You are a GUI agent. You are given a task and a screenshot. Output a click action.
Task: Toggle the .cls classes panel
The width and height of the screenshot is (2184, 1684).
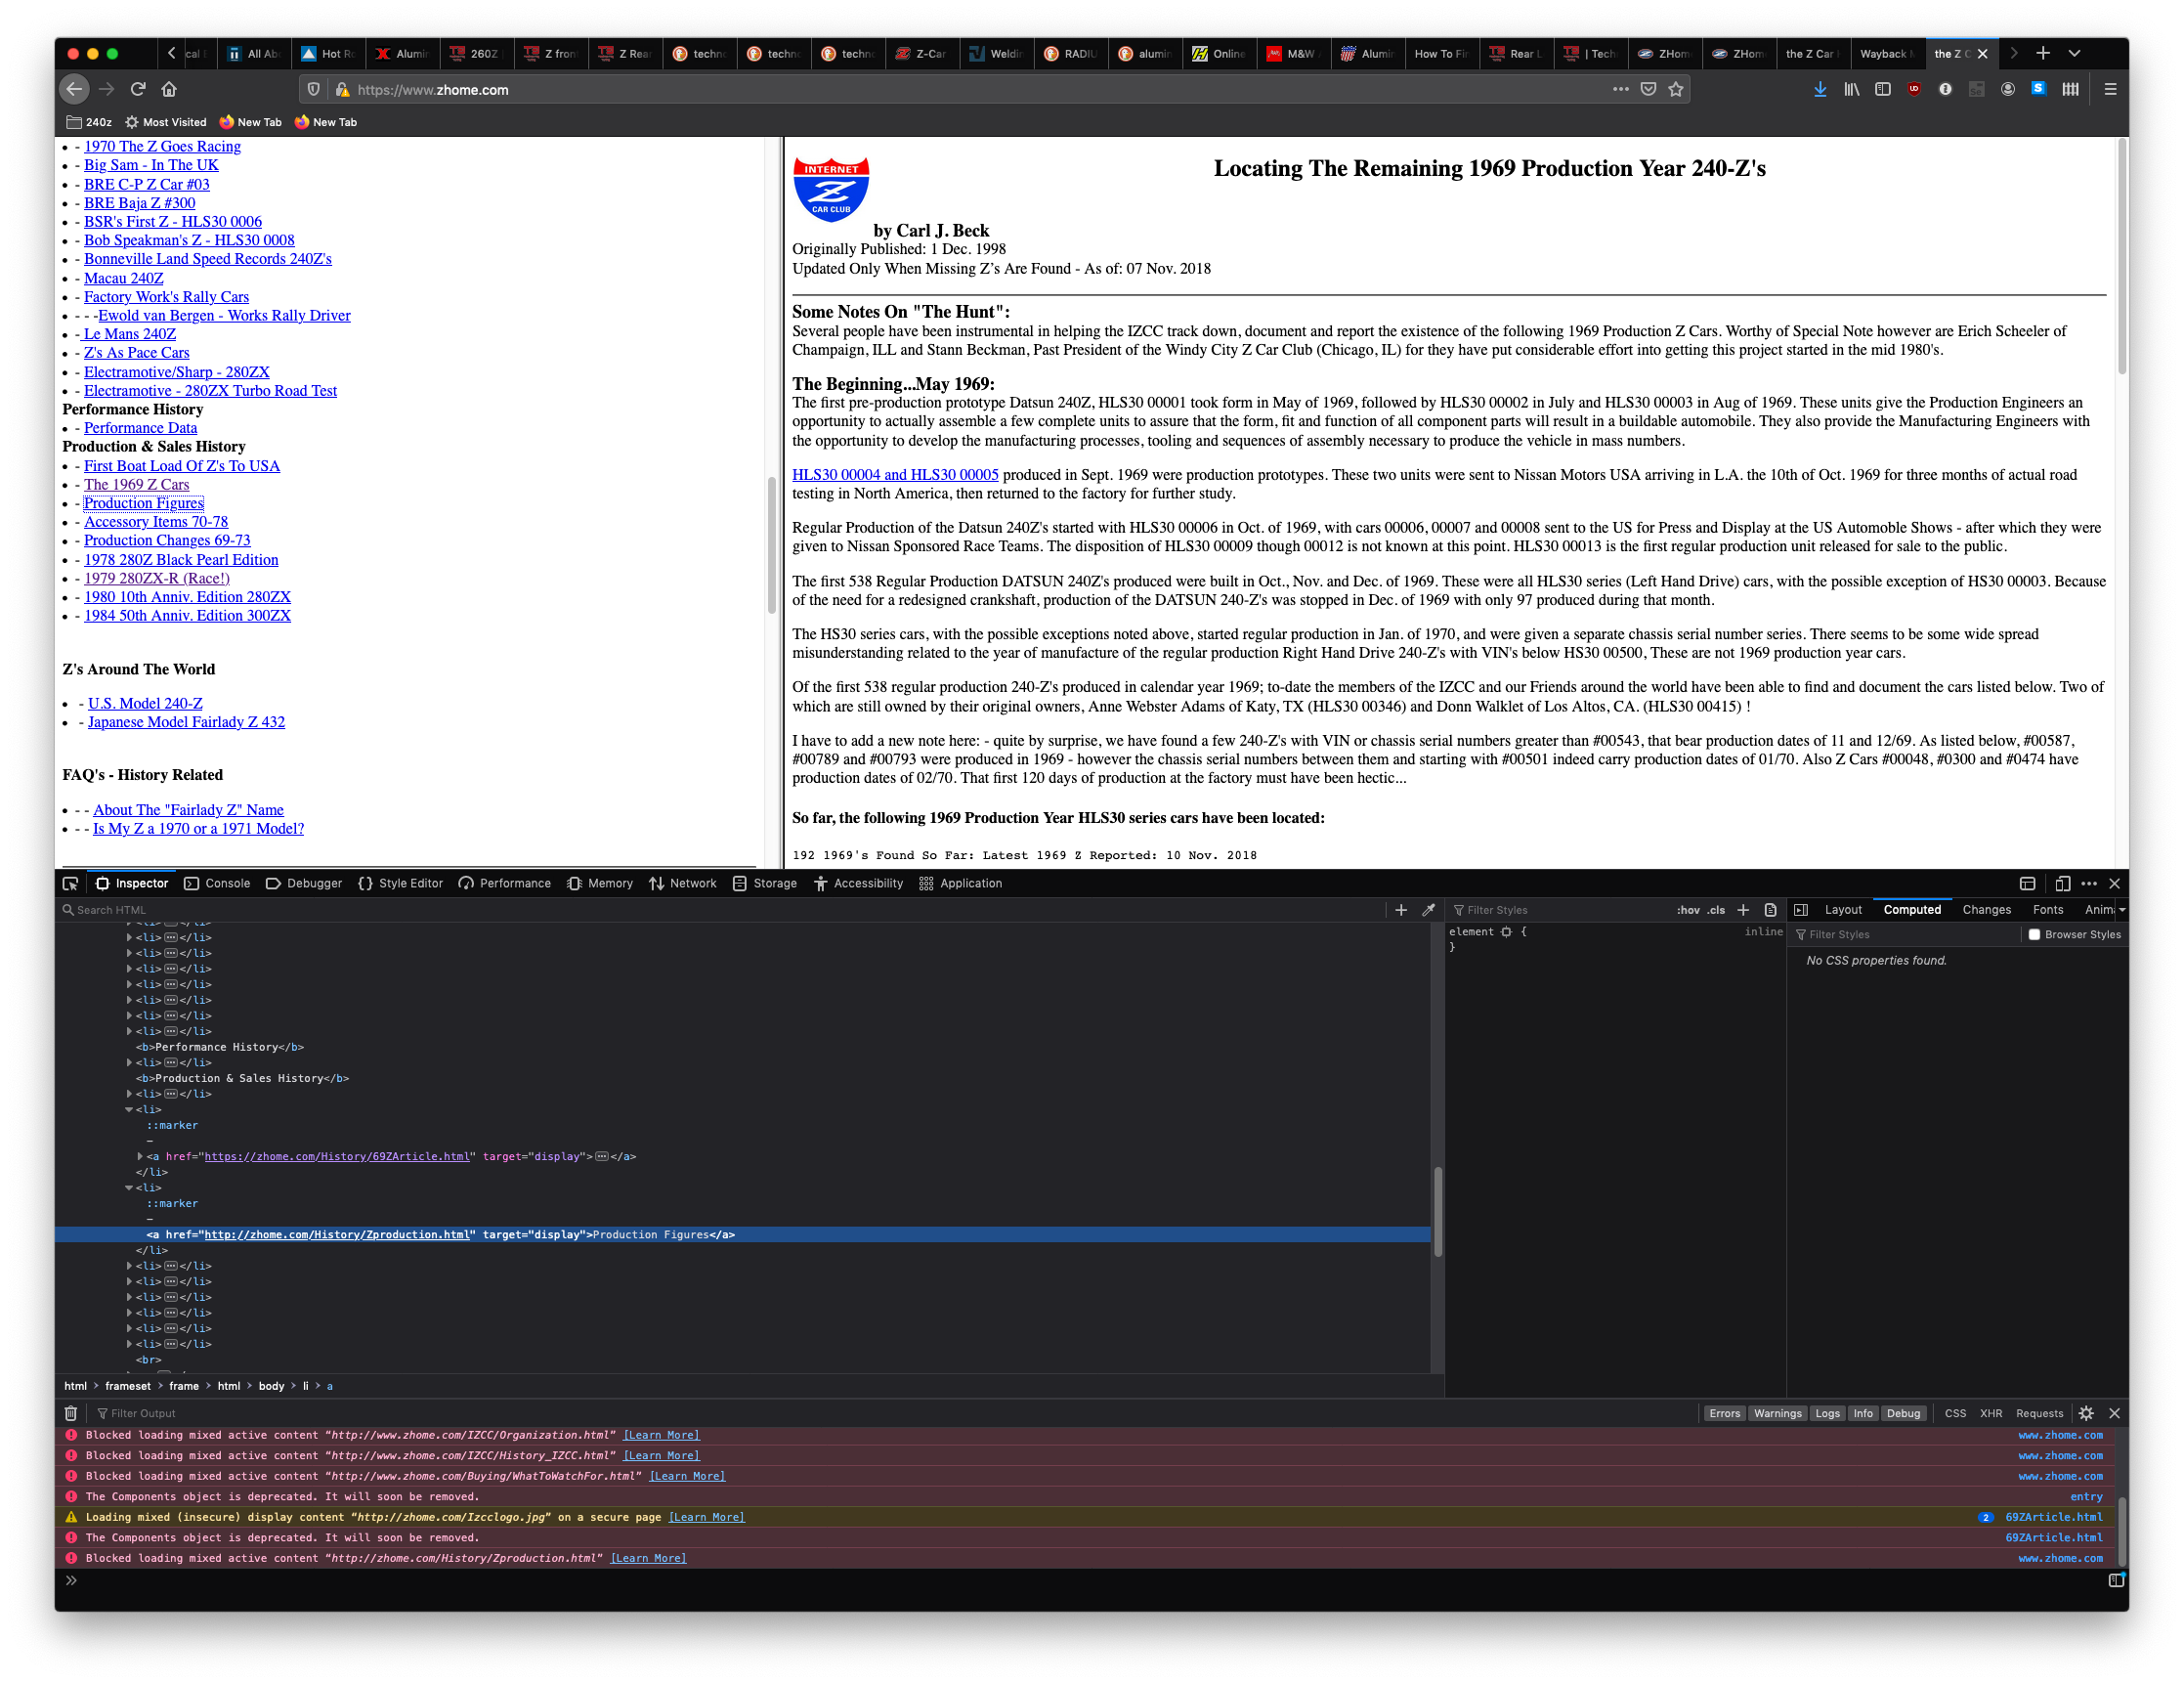pyautogui.click(x=1716, y=910)
